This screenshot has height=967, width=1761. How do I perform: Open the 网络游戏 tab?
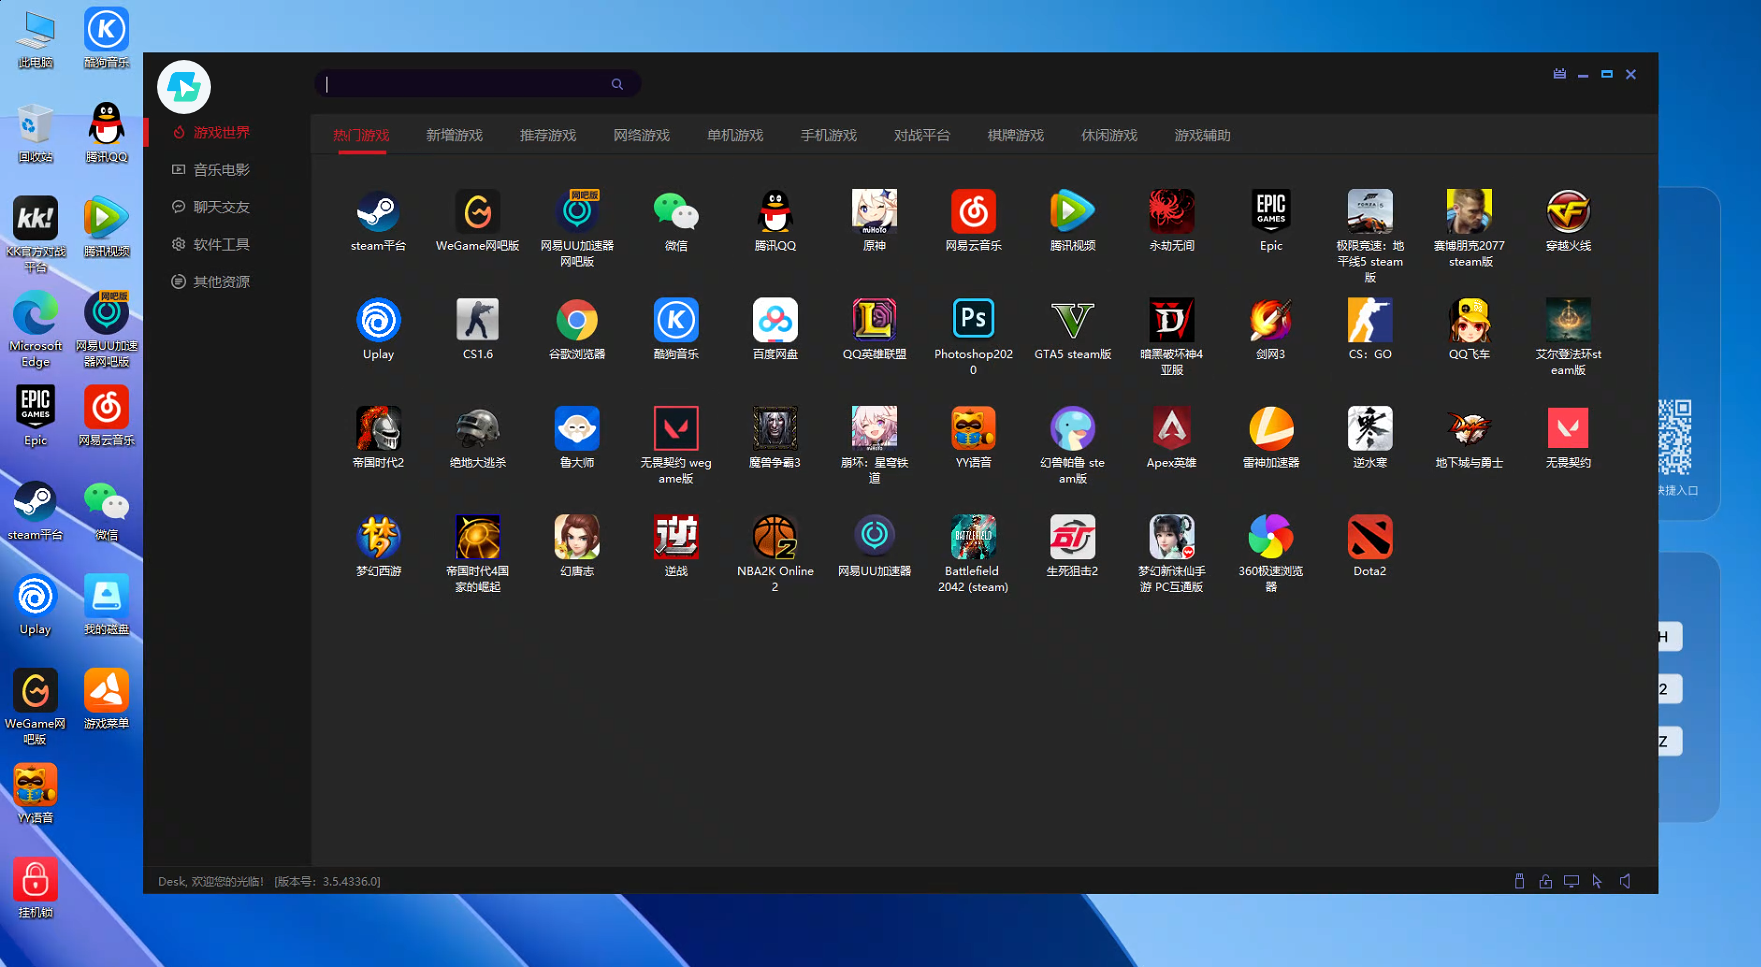click(x=641, y=135)
